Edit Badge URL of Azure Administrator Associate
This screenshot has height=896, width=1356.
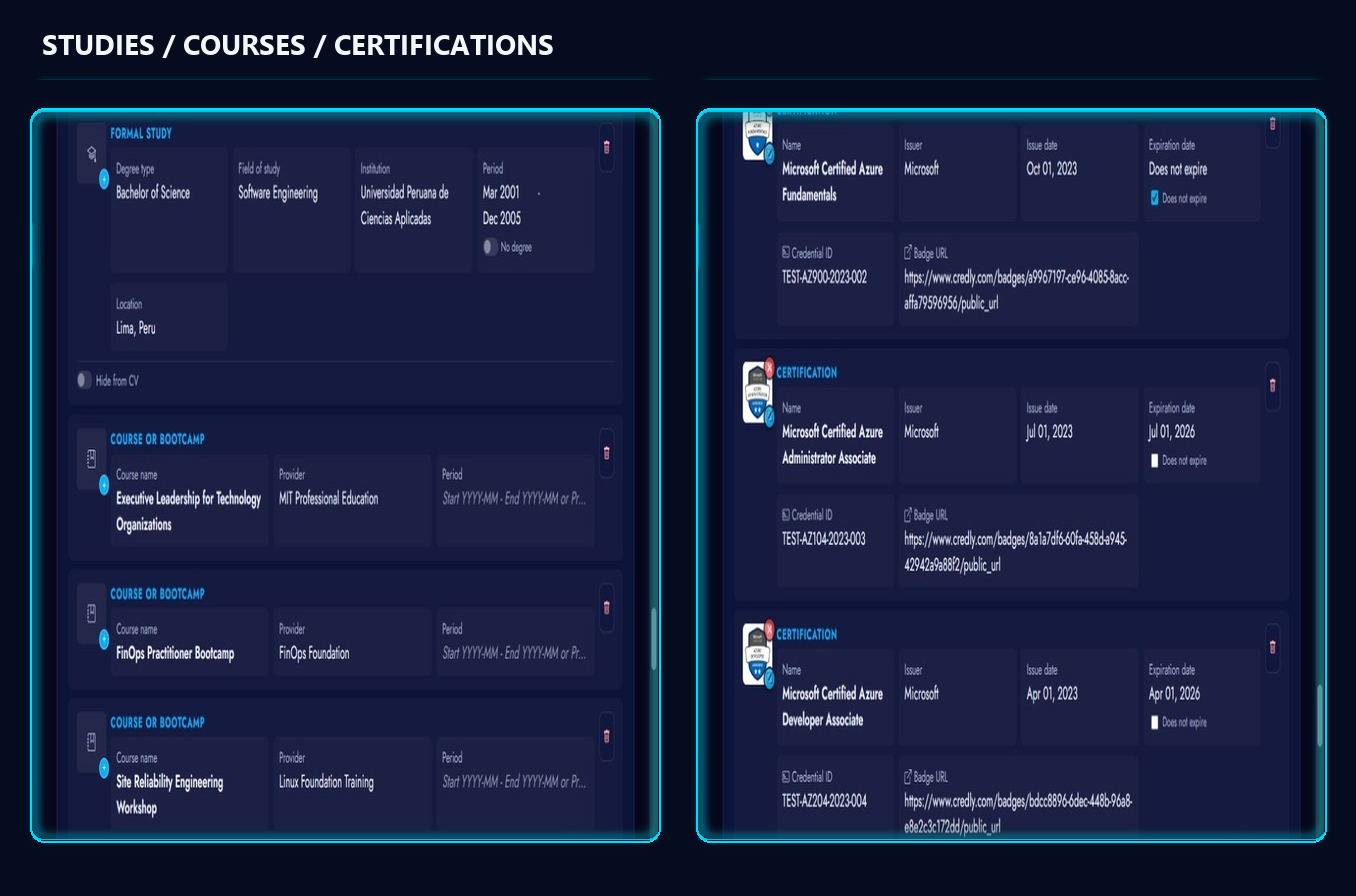click(1018, 541)
